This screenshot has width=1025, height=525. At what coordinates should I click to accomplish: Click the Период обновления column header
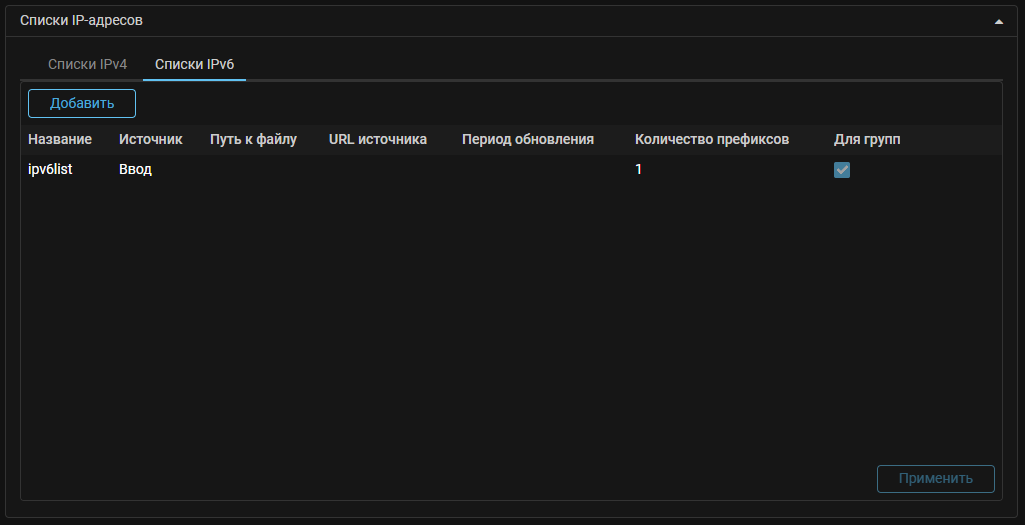528,139
